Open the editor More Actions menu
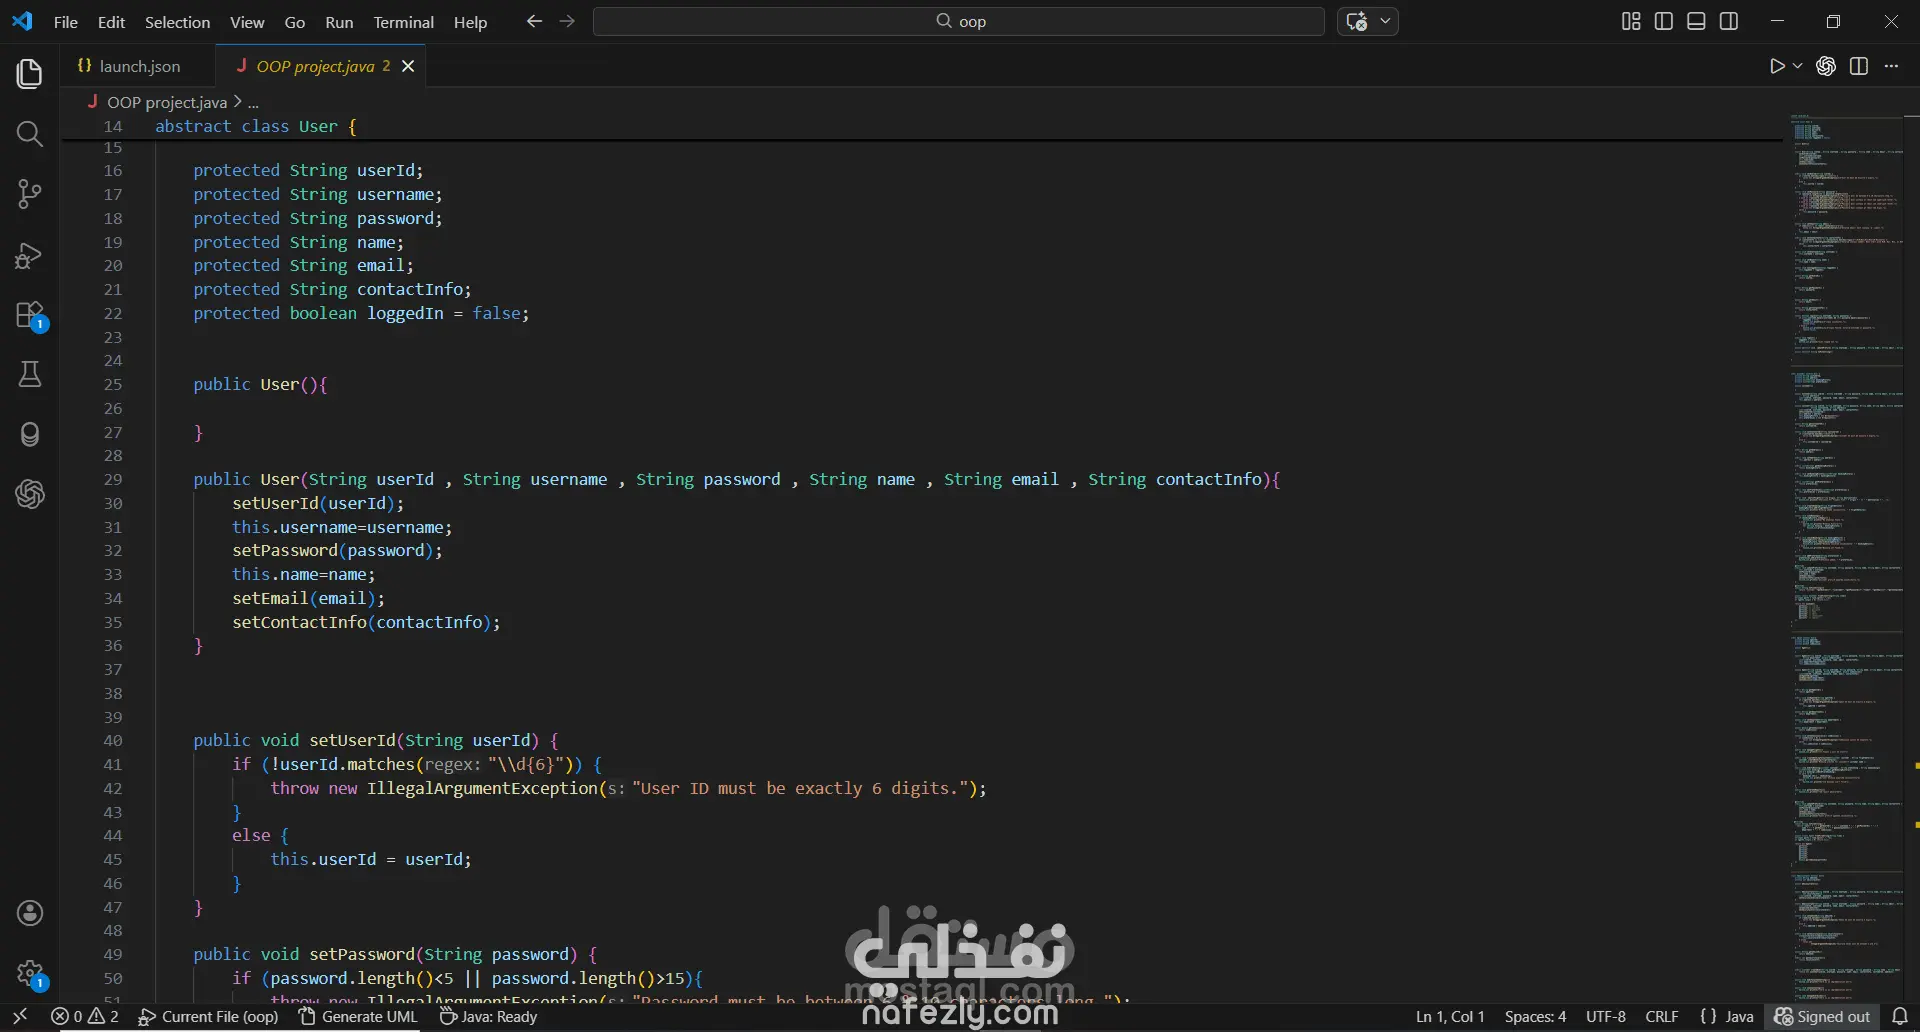 click(1891, 66)
